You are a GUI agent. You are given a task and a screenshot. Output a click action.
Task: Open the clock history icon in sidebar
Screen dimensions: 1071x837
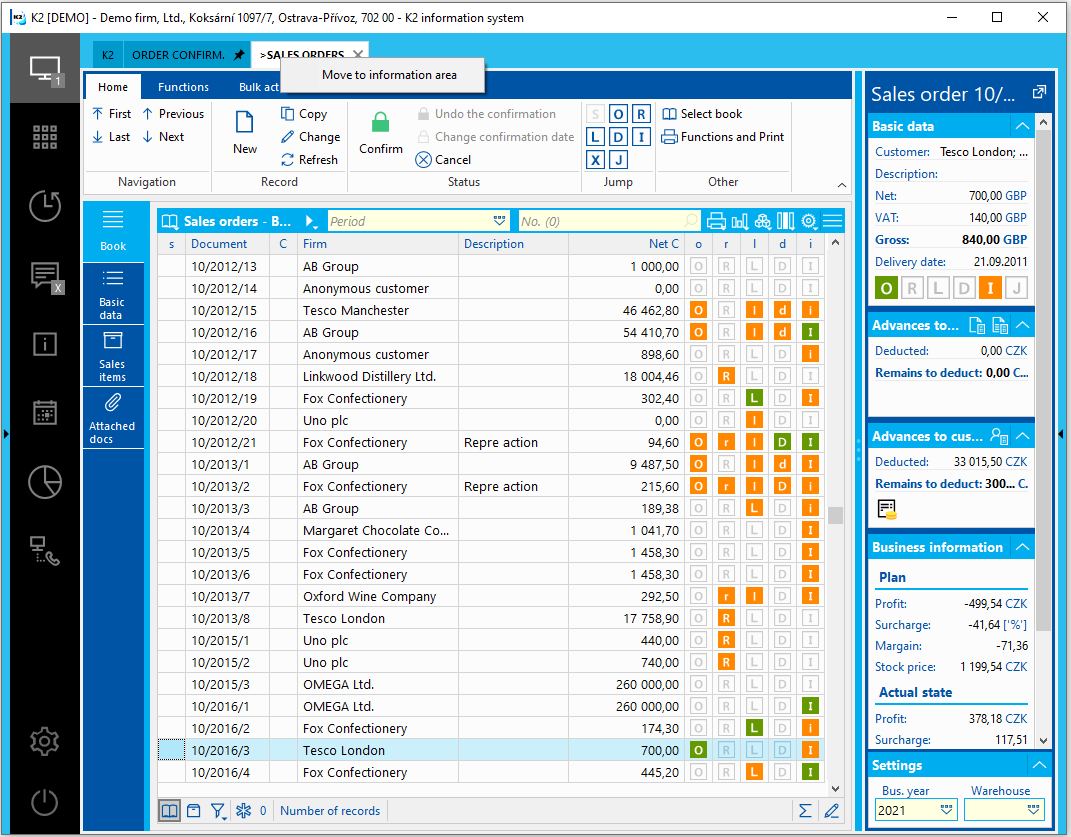(x=44, y=206)
